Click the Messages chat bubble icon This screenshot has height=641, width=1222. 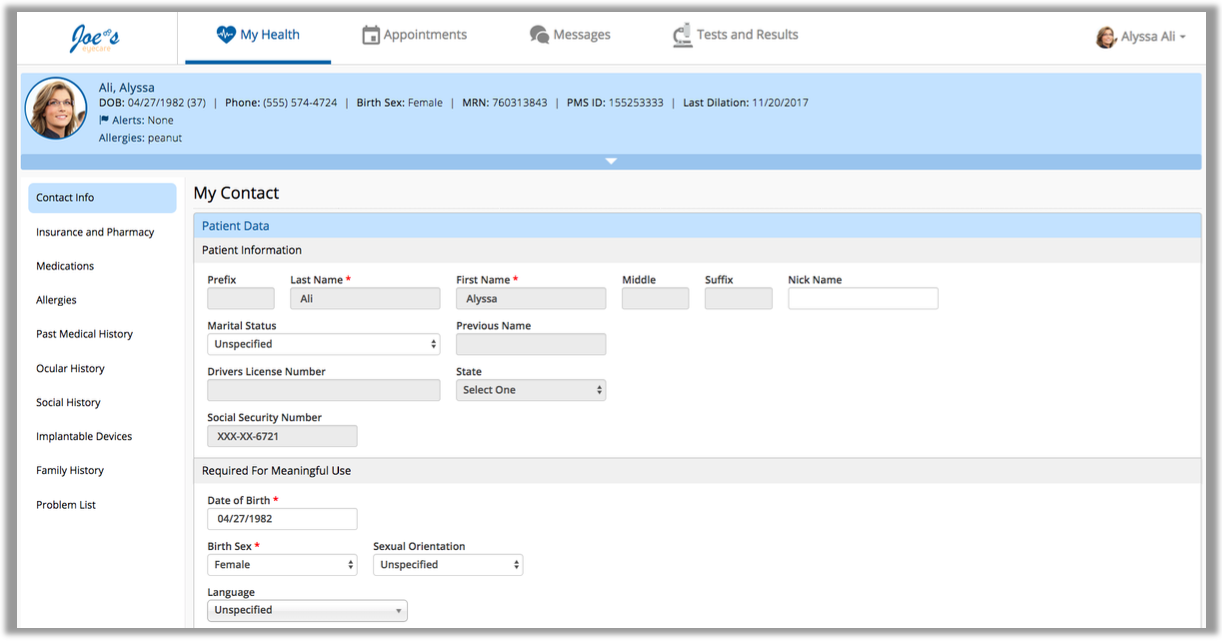539,35
